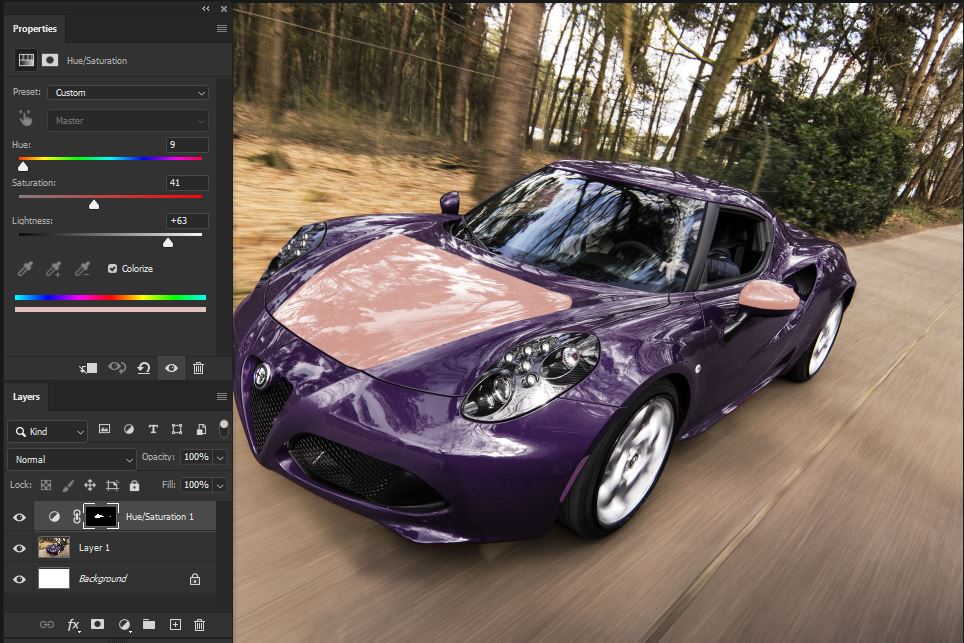Click the Lightness slider track
The image size is (964, 643).
[x=111, y=235]
